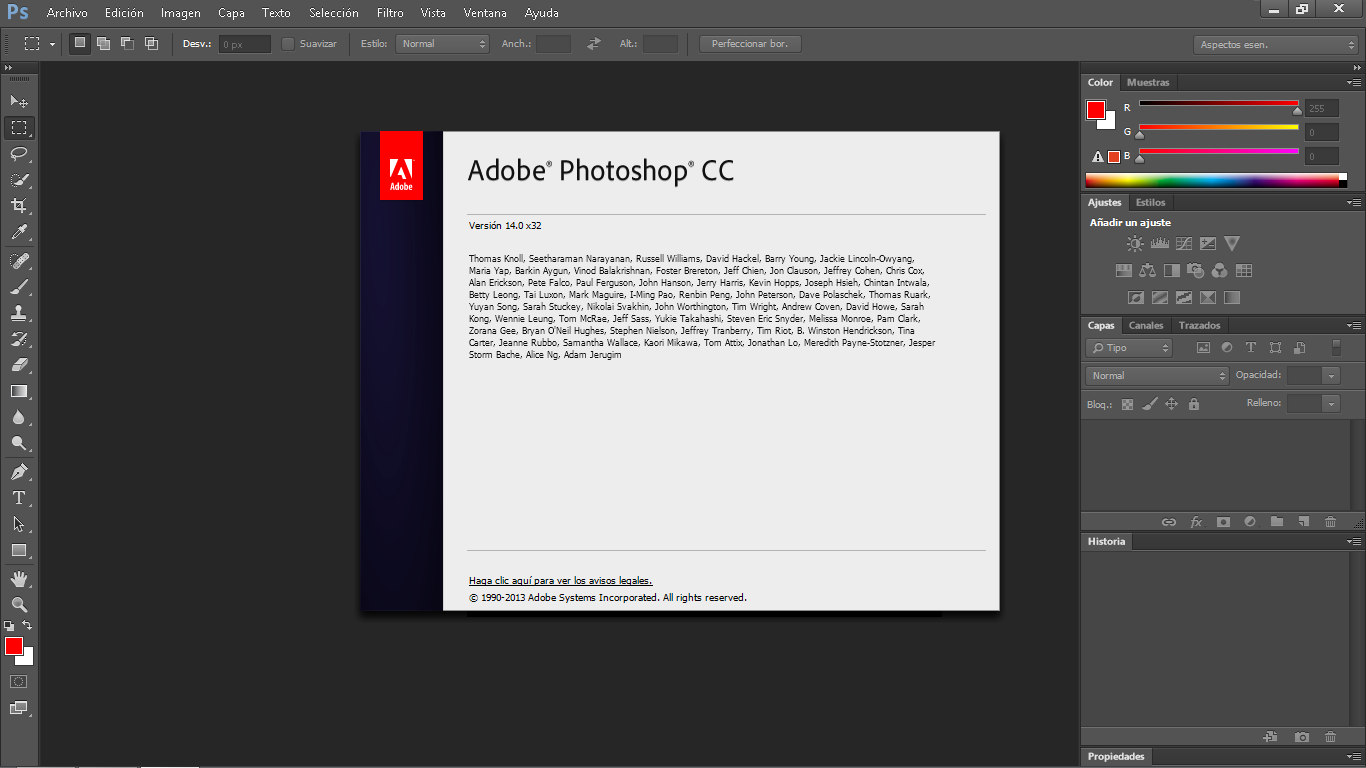This screenshot has height=768, width=1366.
Task: Select the Horizontal Type tool
Action: pyautogui.click(x=19, y=498)
